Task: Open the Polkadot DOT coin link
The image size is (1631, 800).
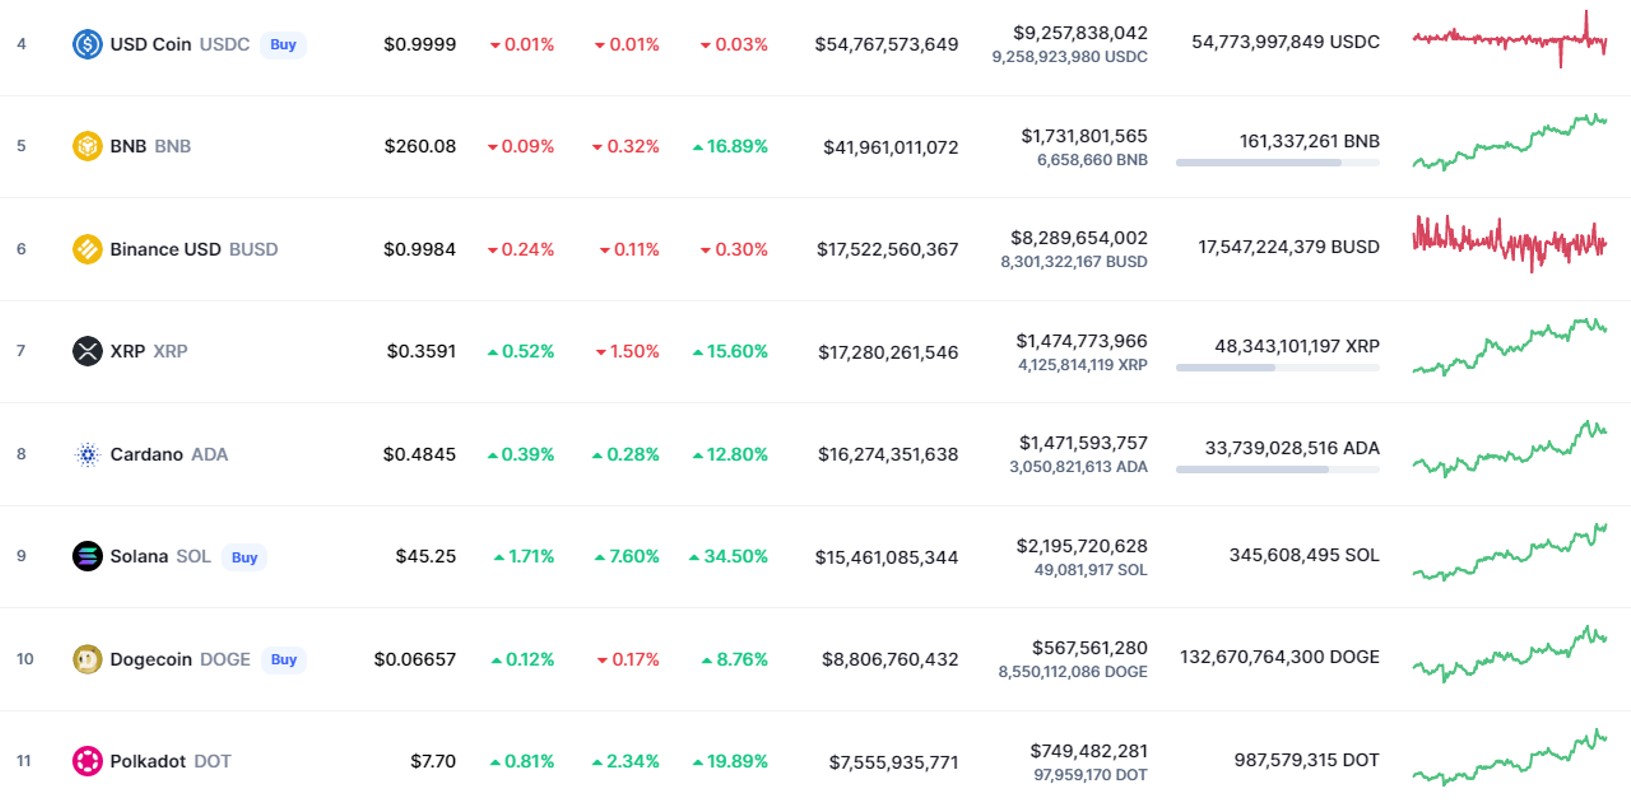Action: point(170,761)
